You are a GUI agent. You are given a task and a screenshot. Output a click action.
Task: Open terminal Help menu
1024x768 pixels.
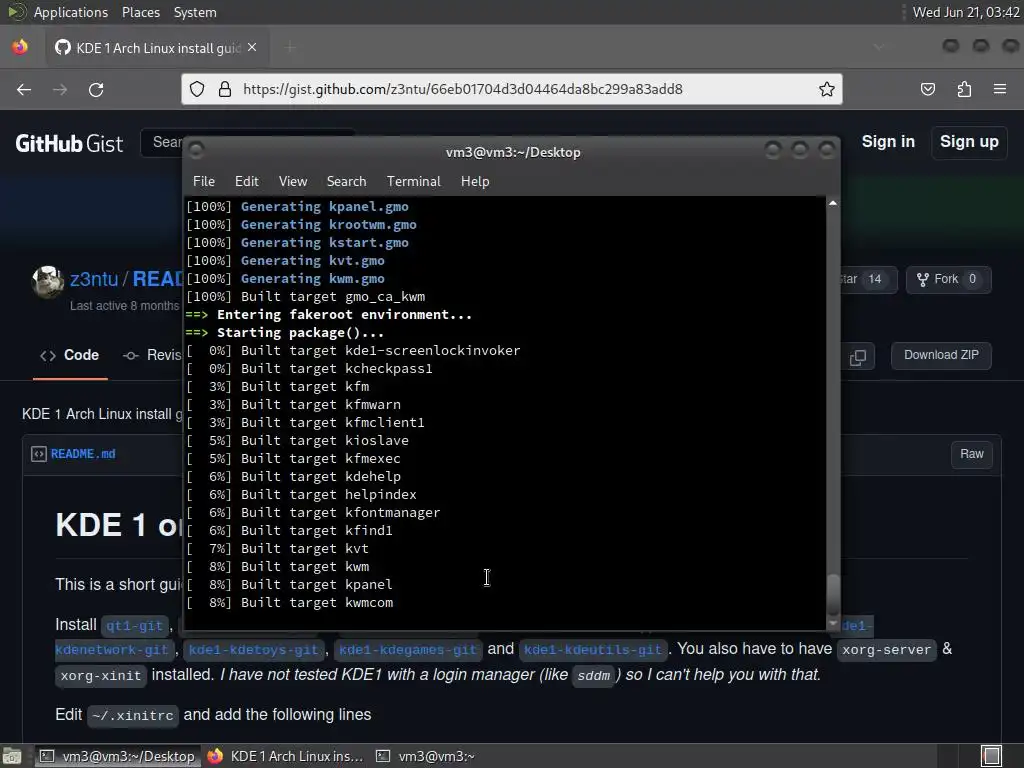[x=475, y=182]
